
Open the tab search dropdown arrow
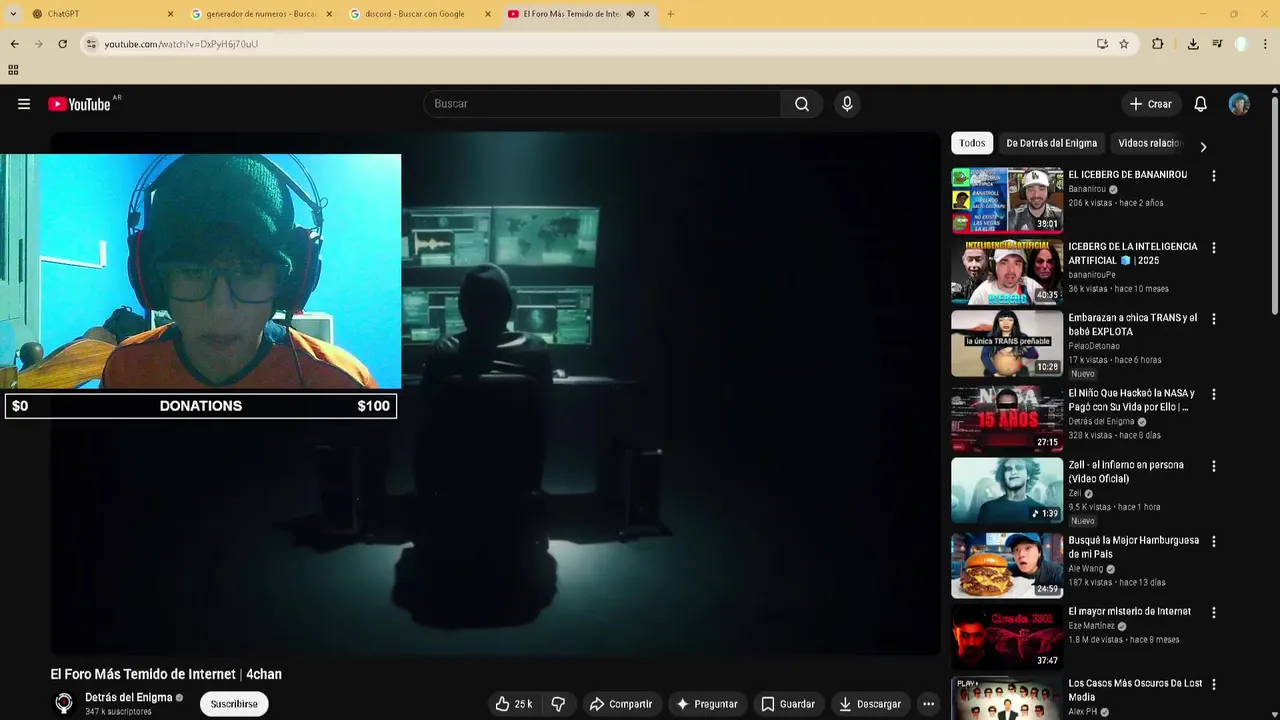coord(12,14)
